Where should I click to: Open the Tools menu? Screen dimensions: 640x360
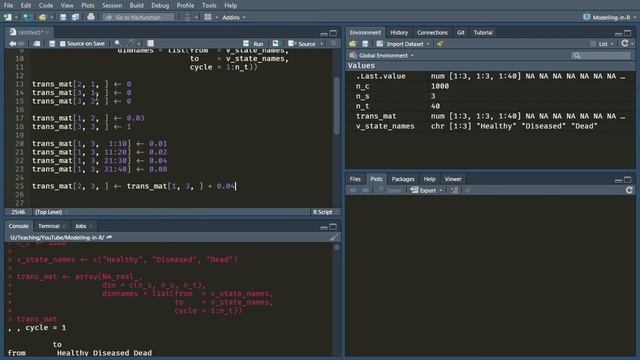pyautogui.click(x=209, y=5)
